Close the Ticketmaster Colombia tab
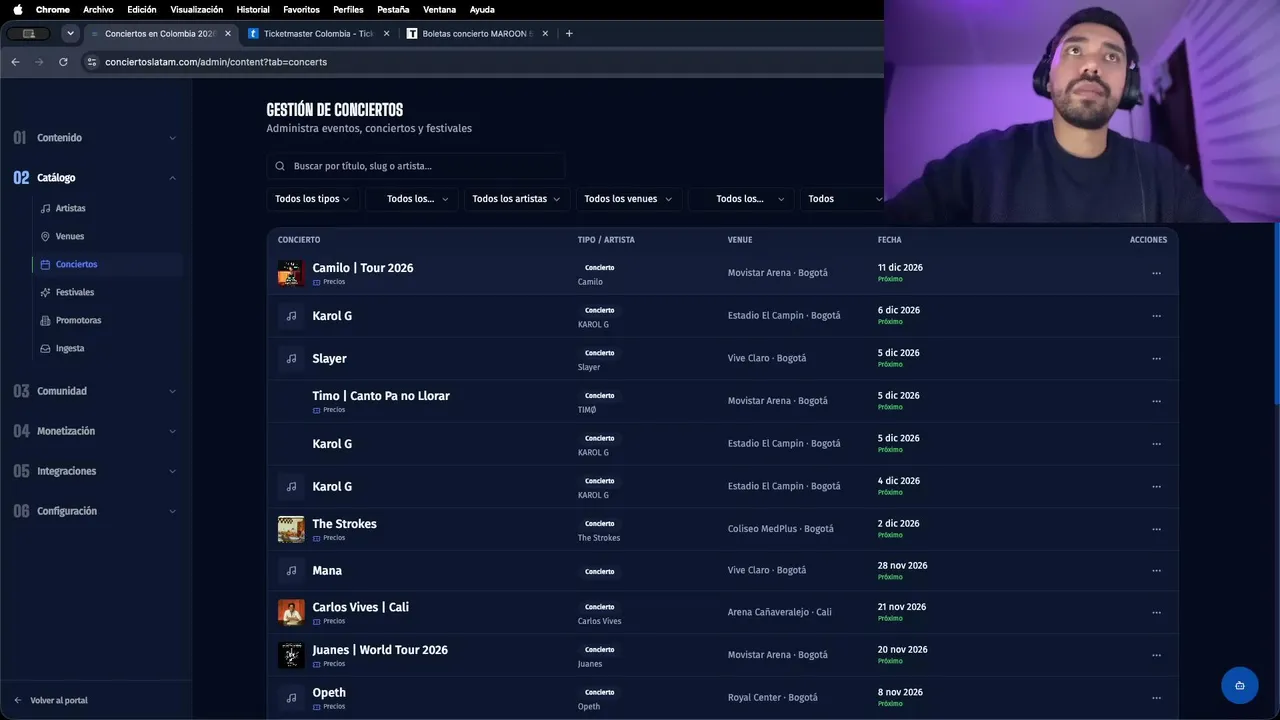This screenshot has width=1280, height=720. tap(386, 33)
